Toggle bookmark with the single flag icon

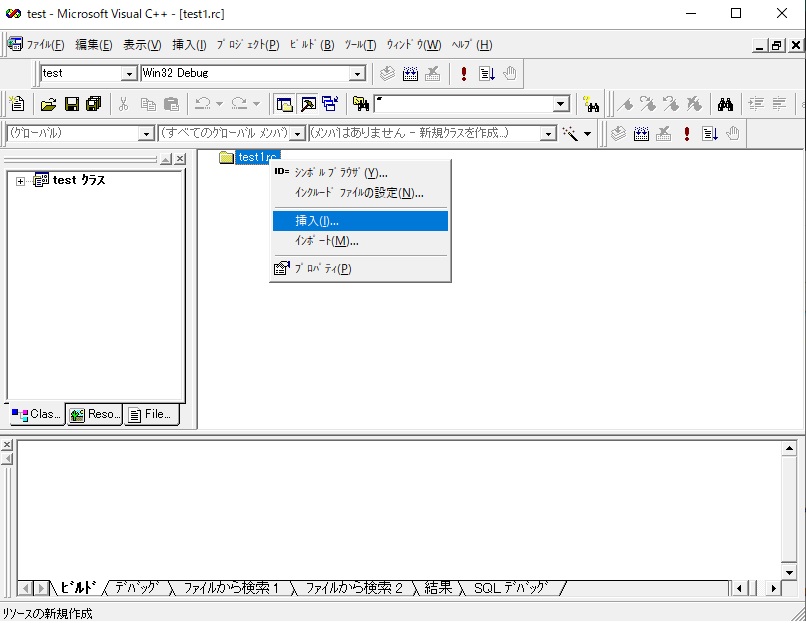point(625,104)
